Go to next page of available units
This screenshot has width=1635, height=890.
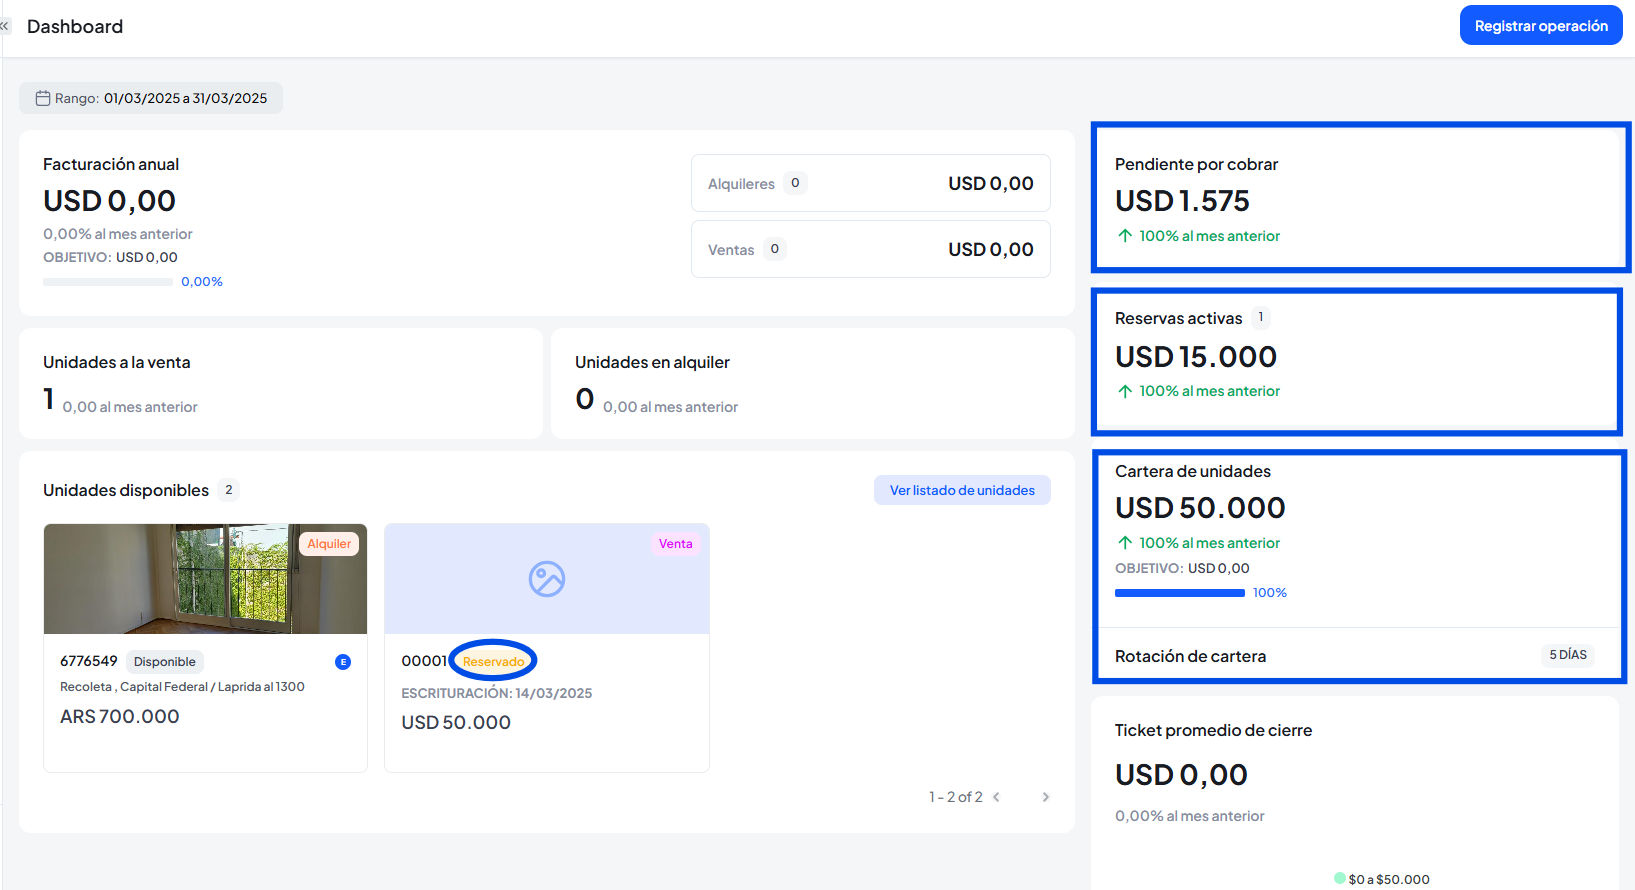1045,797
